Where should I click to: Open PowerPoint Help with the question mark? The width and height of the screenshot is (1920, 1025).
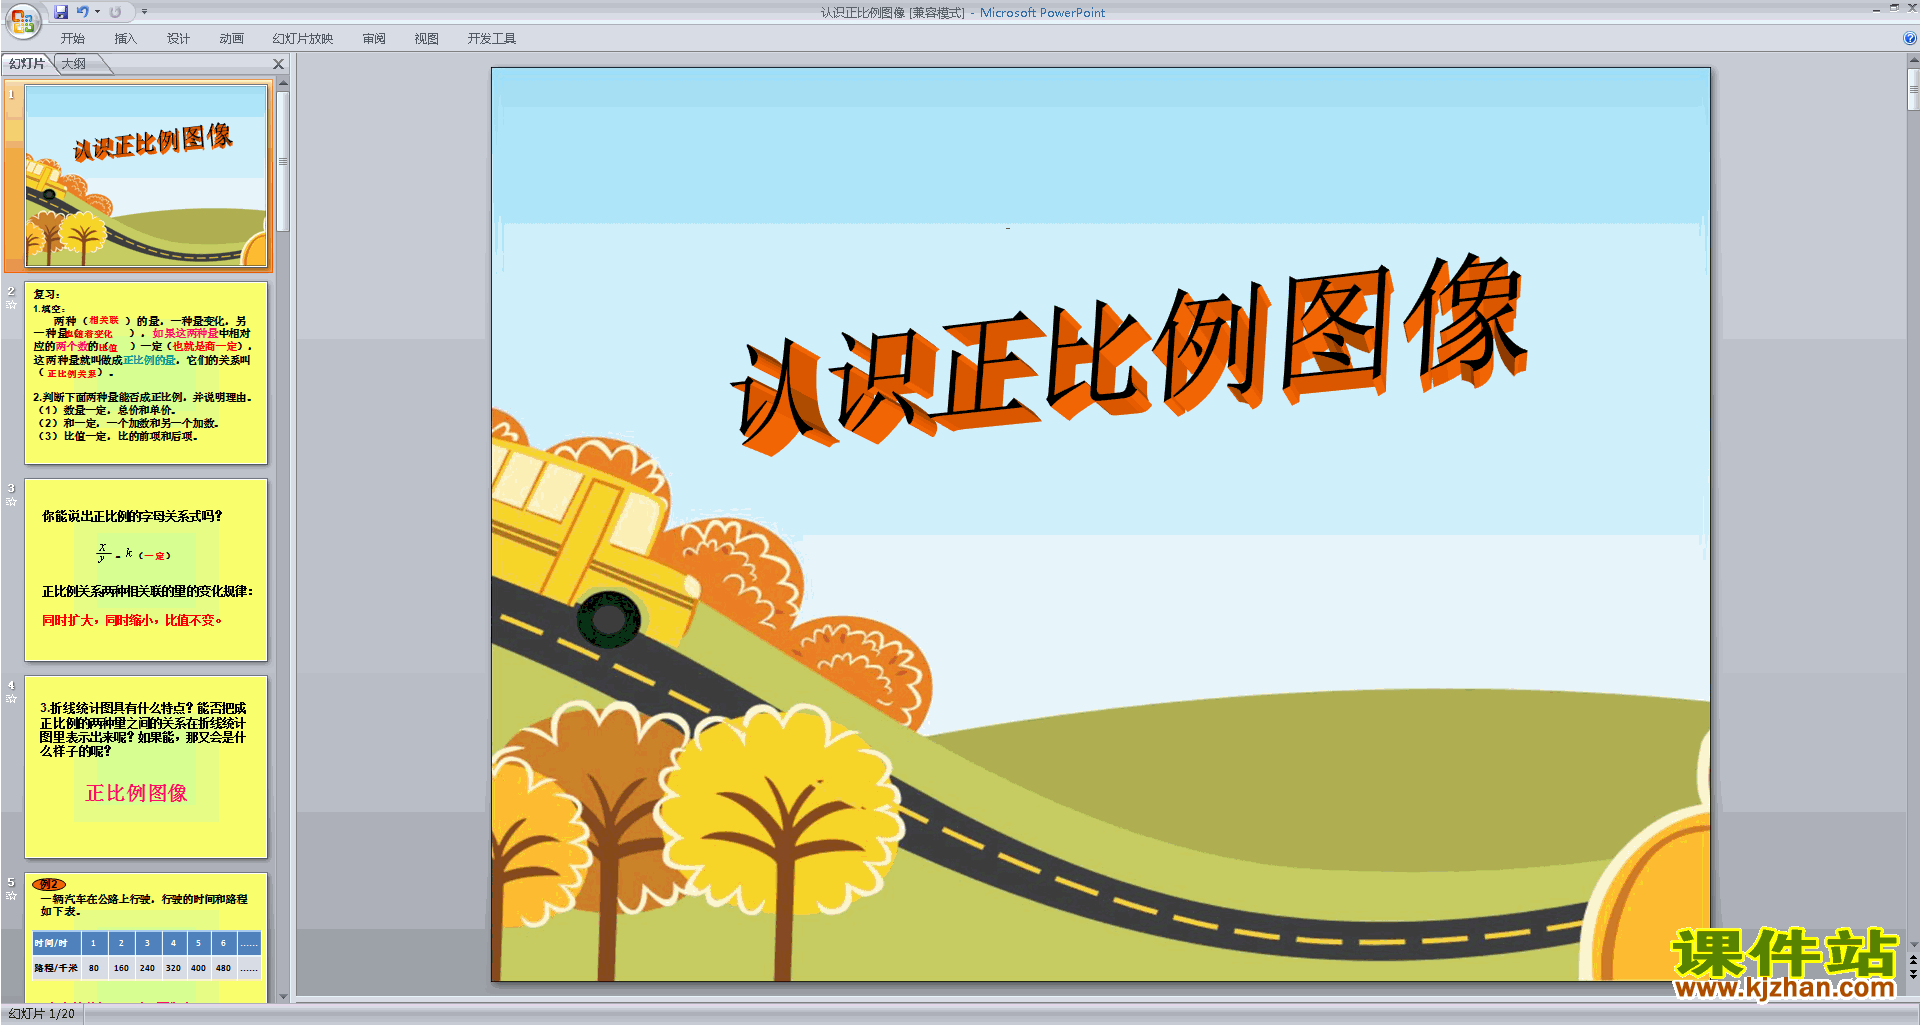[1909, 39]
